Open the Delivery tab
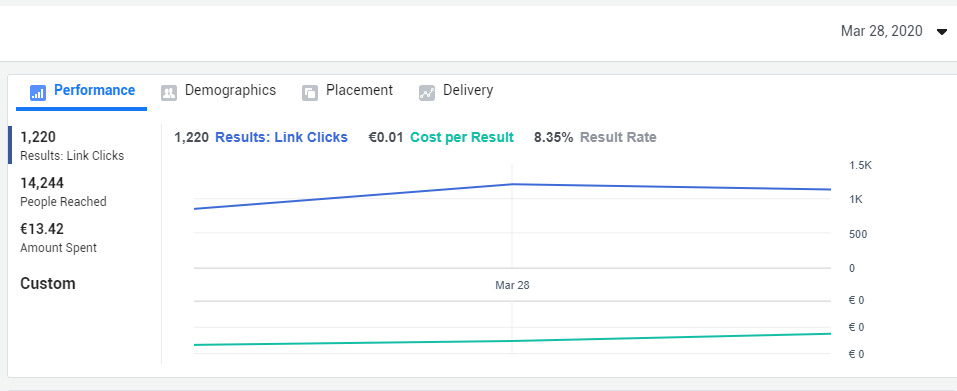 point(456,91)
